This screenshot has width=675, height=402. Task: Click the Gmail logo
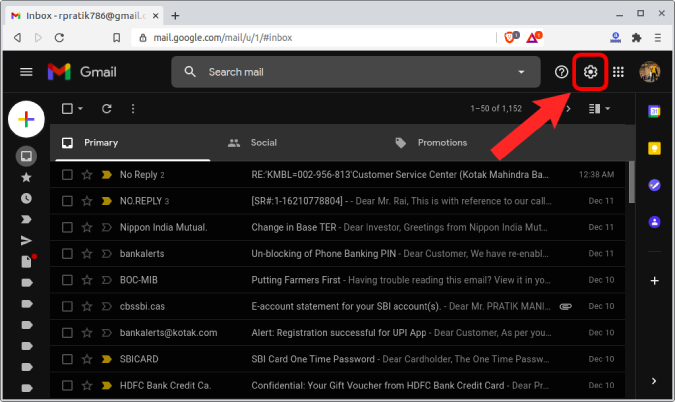point(82,72)
